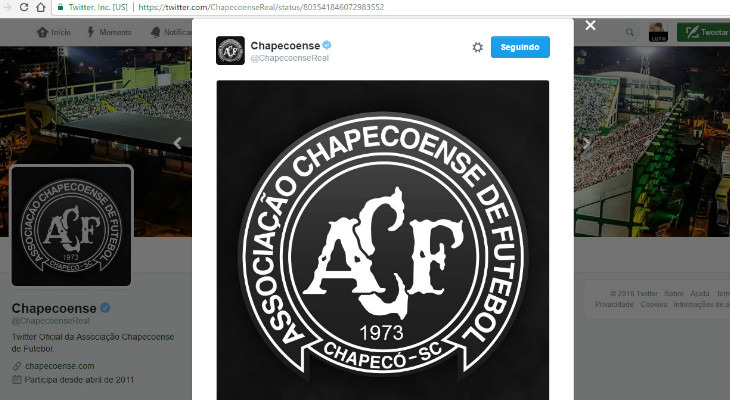Screen dimensions: 730x400
Task: Open the gear settings menu on tweet
Action: tap(477, 47)
